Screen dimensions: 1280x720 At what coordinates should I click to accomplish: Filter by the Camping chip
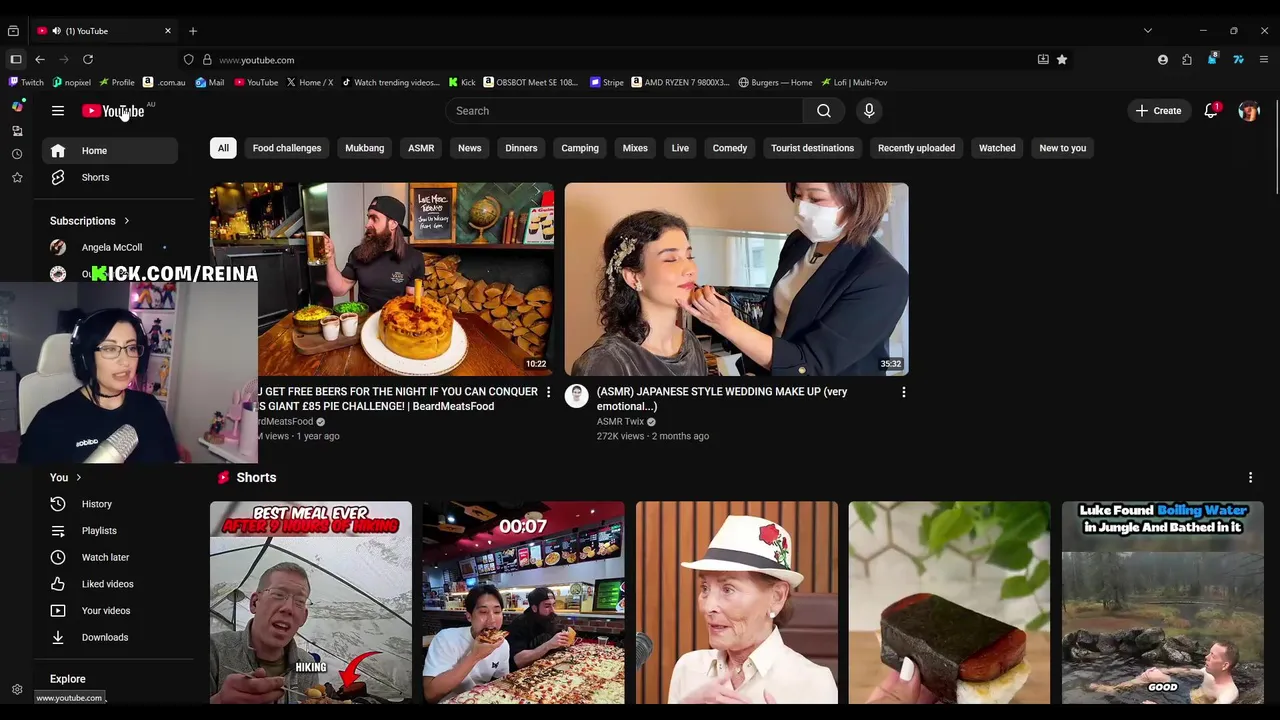click(x=580, y=148)
